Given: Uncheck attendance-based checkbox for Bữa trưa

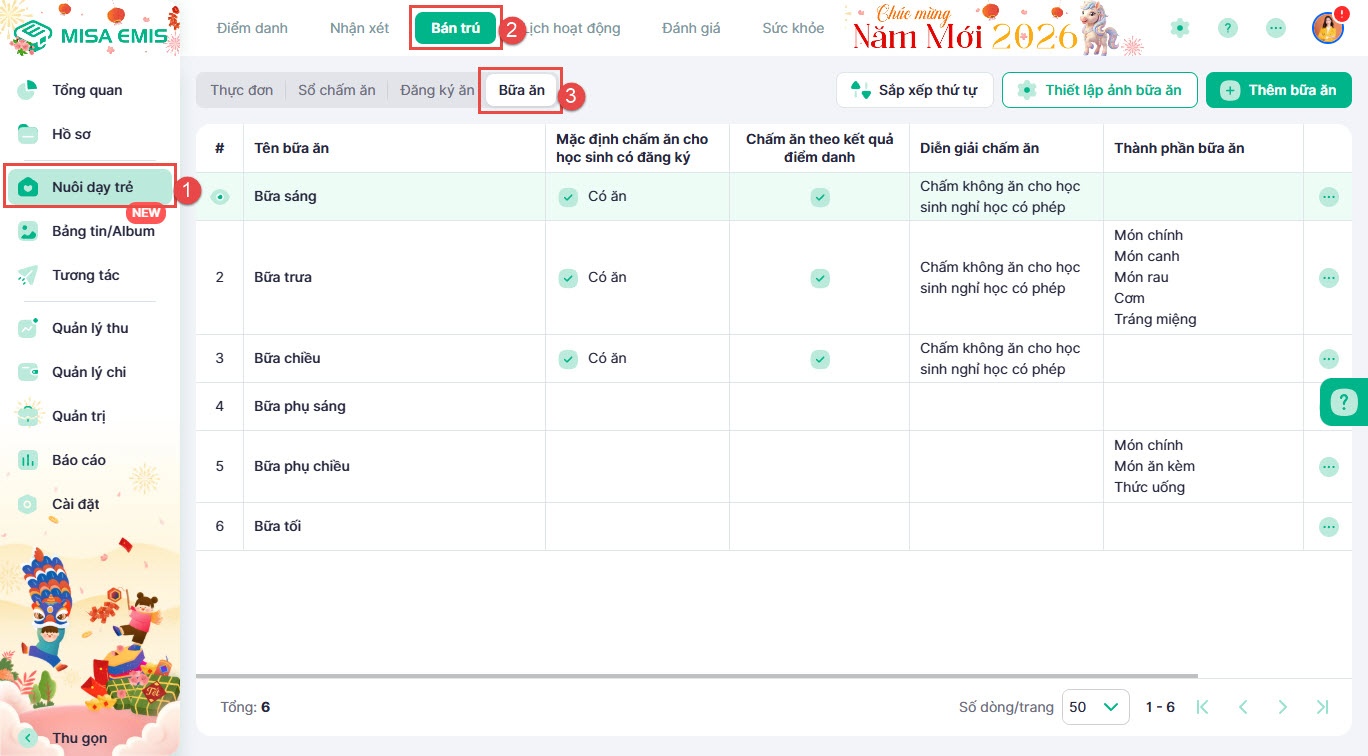Looking at the screenshot, I should 819,277.
